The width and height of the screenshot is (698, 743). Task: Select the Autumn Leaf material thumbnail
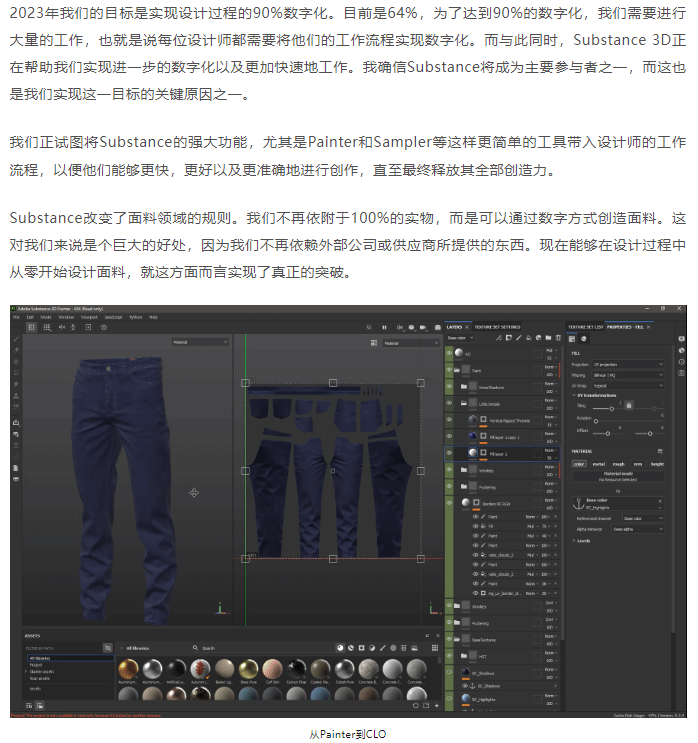tap(200, 671)
